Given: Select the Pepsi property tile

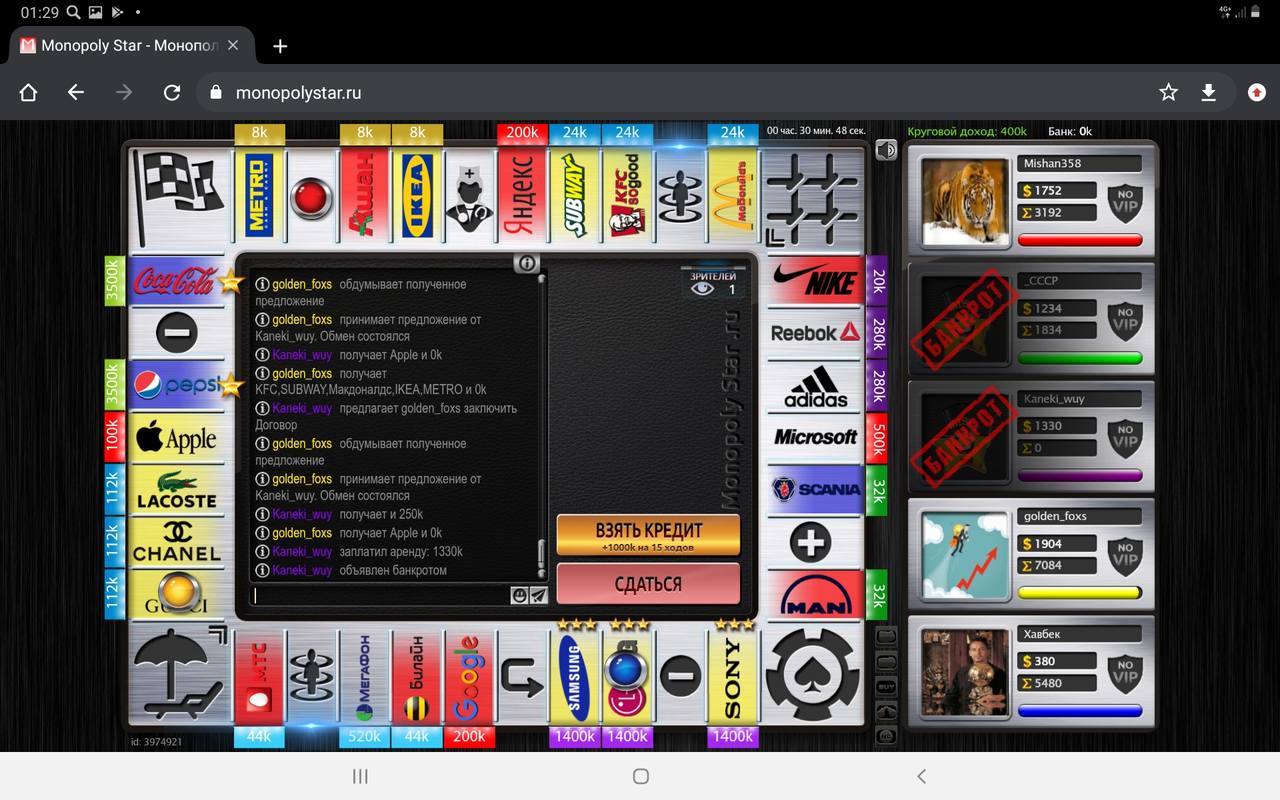Looking at the screenshot, I should 179,385.
